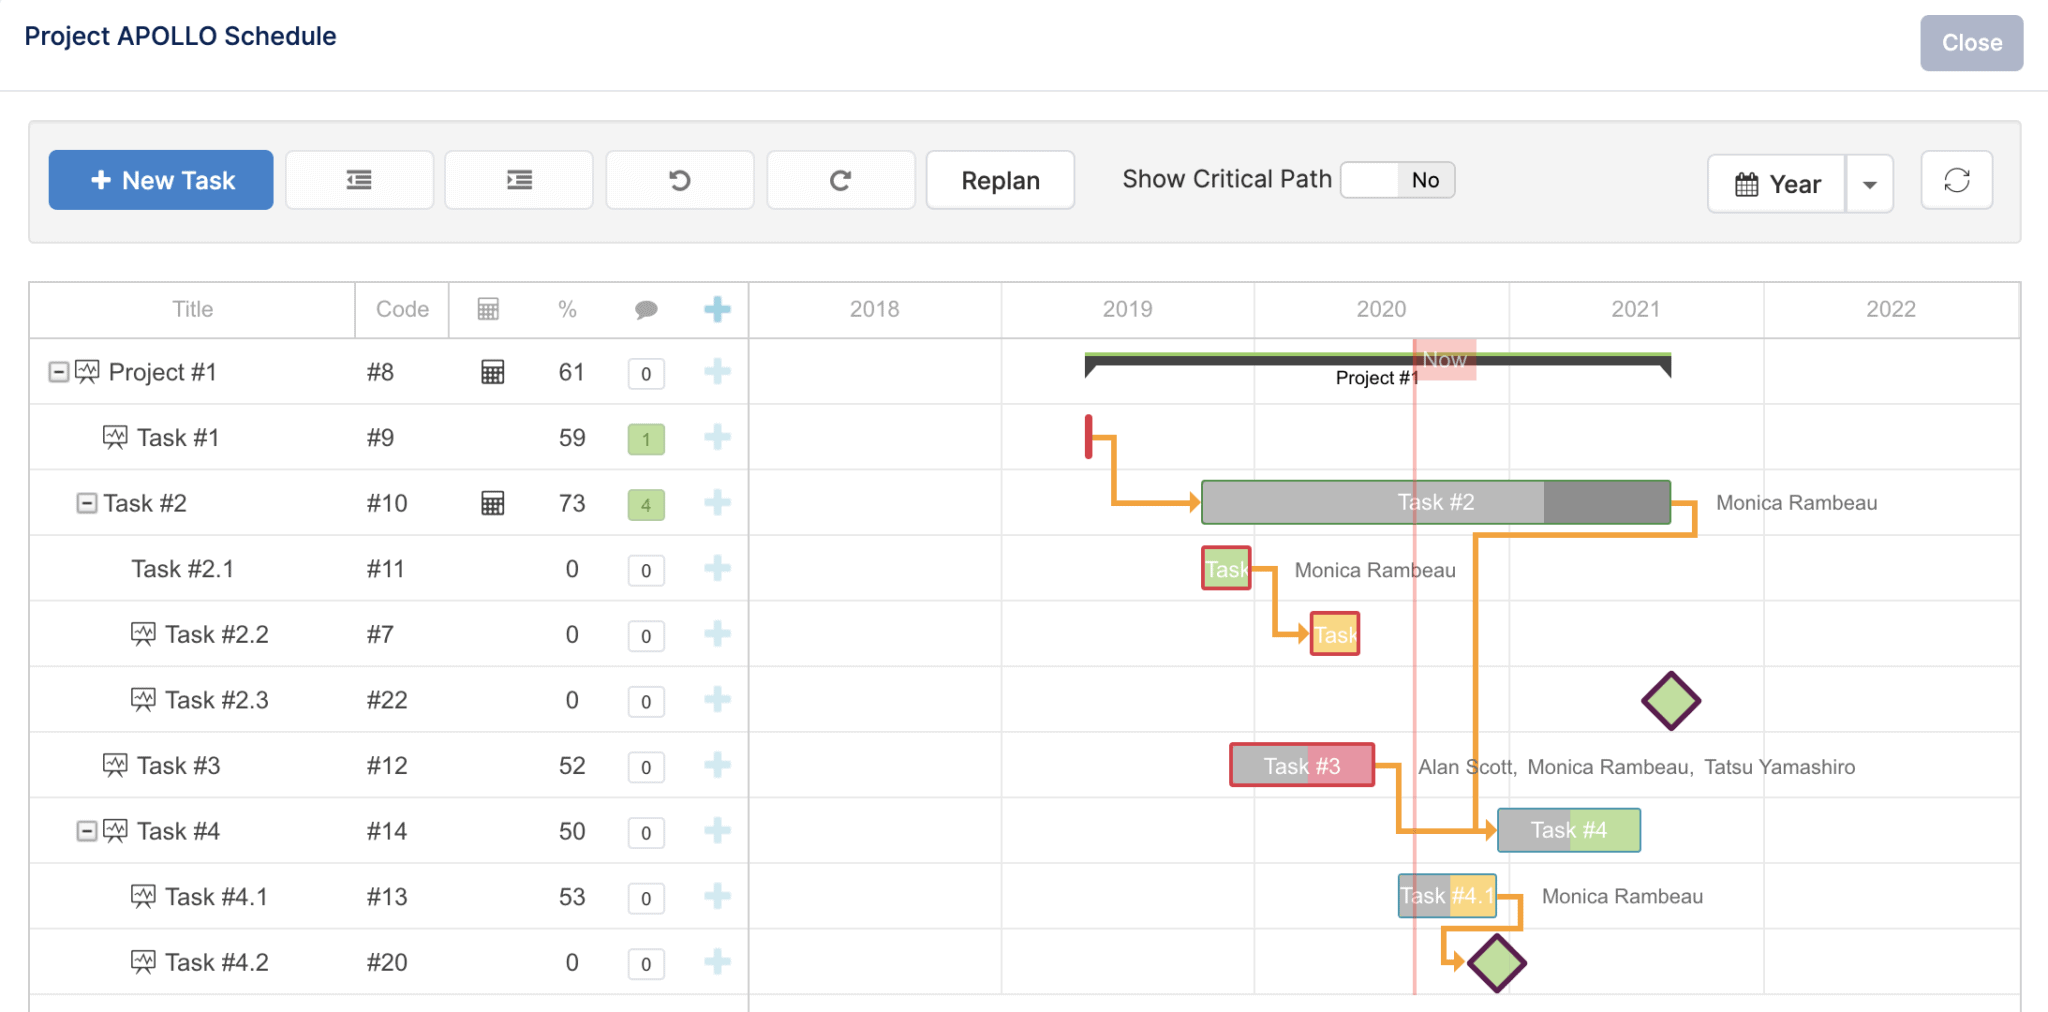Click the undo arrow icon

pyautogui.click(x=679, y=180)
